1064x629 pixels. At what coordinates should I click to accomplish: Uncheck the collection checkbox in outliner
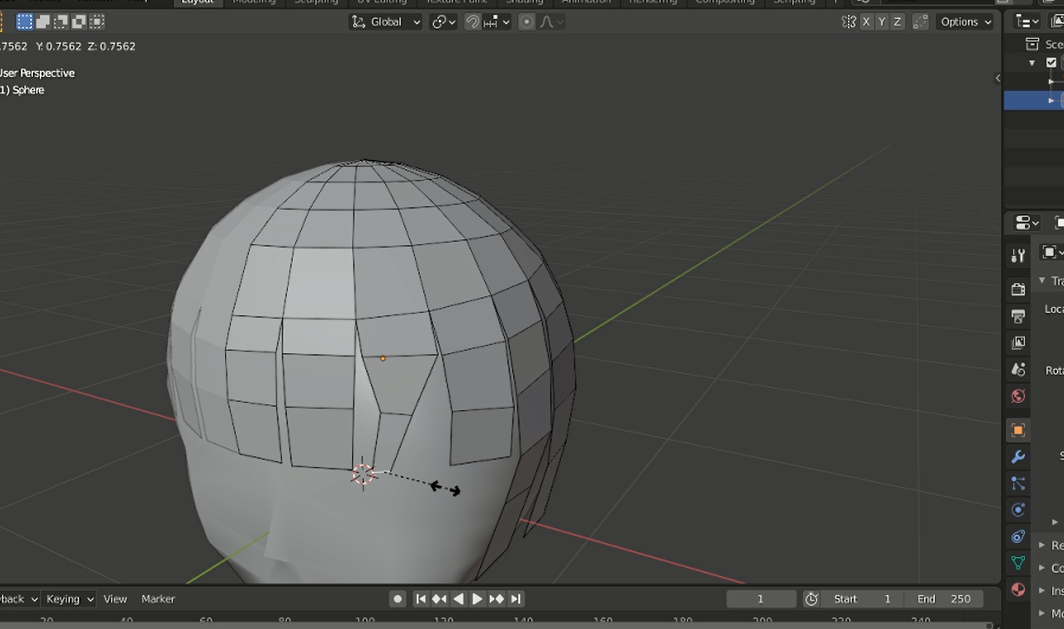[1051, 62]
